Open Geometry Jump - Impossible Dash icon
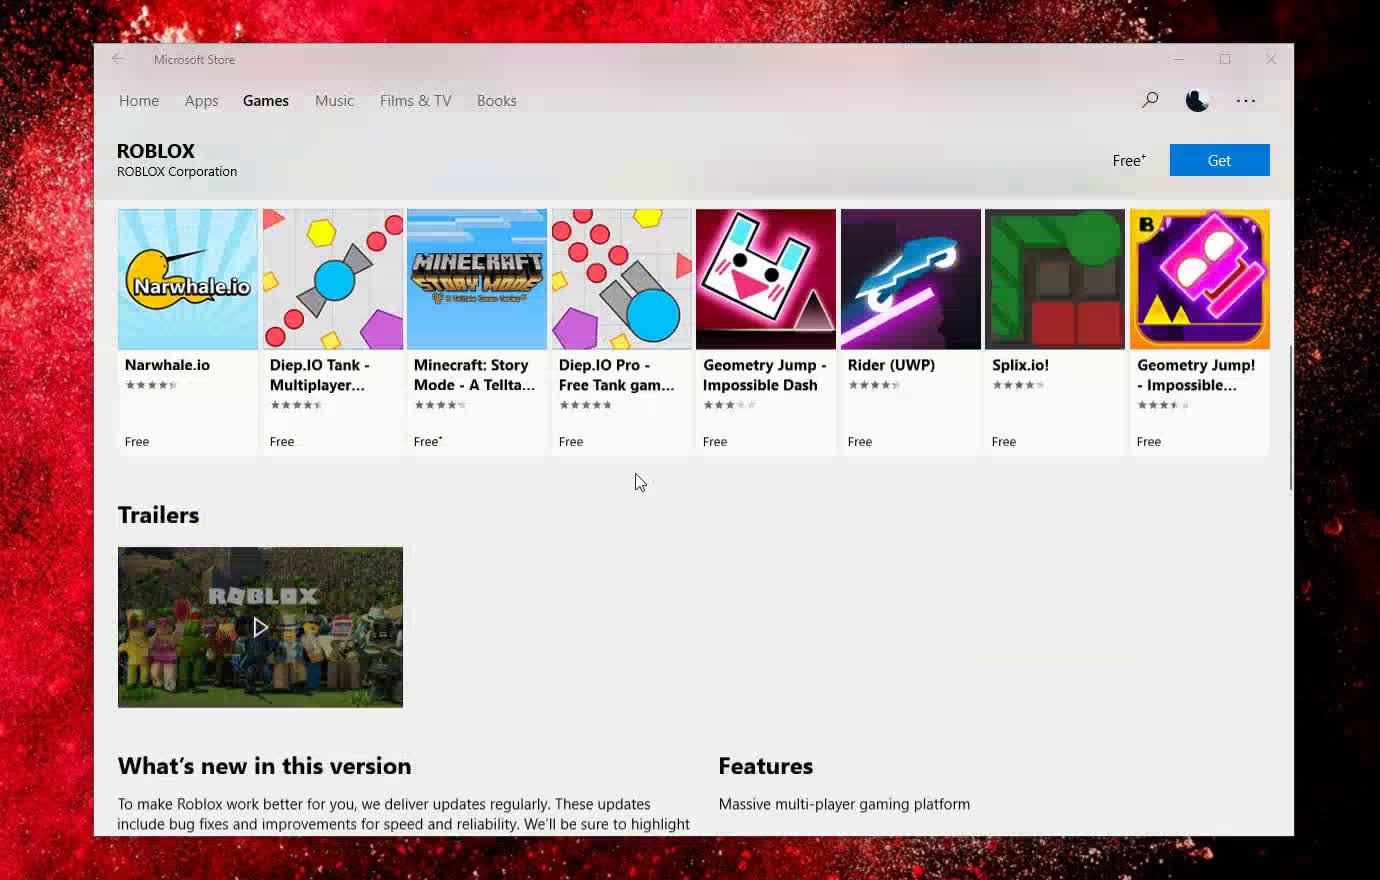The height and width of the screenshot is (880, 1380). [765, 279]
